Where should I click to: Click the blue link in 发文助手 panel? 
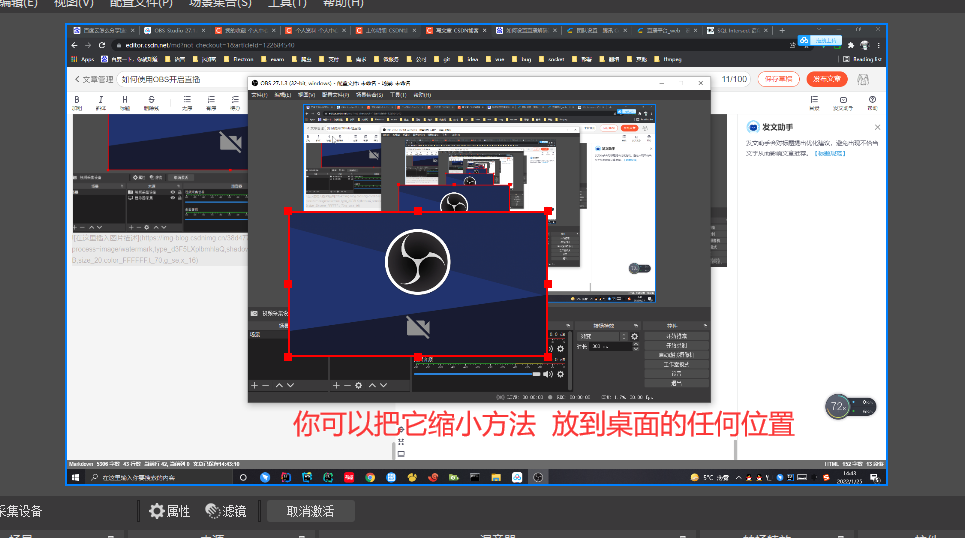(x=830, y=153)
